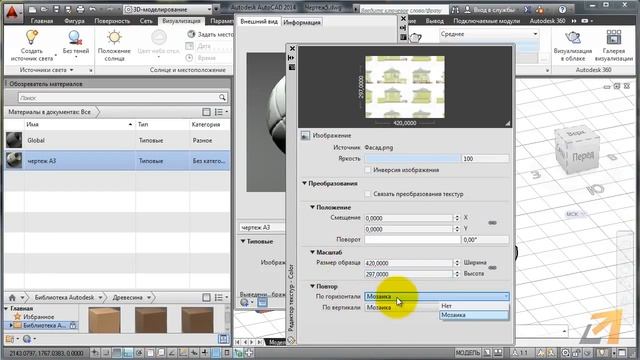Click the Ширина sample size field
The height and width of the screenshot is (360, 640).
409,263
